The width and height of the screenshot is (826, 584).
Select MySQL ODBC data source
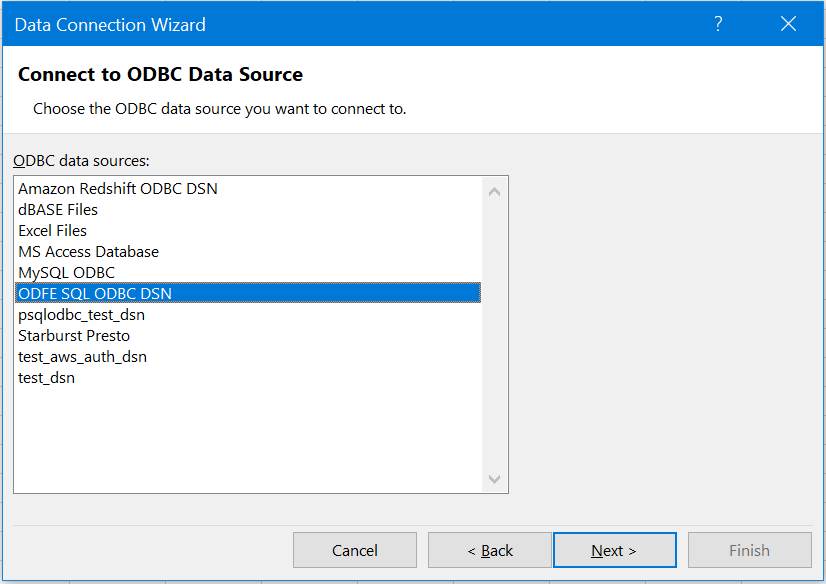pos(248,273)
